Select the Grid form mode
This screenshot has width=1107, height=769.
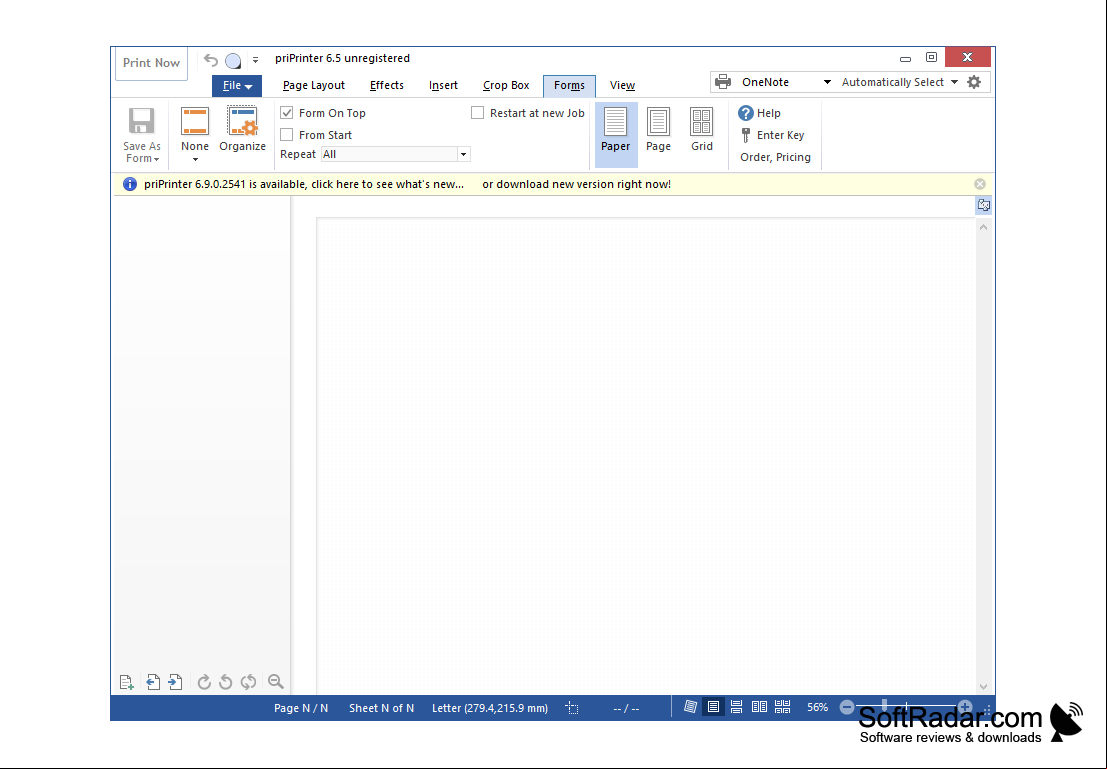[x=702, y=130]
